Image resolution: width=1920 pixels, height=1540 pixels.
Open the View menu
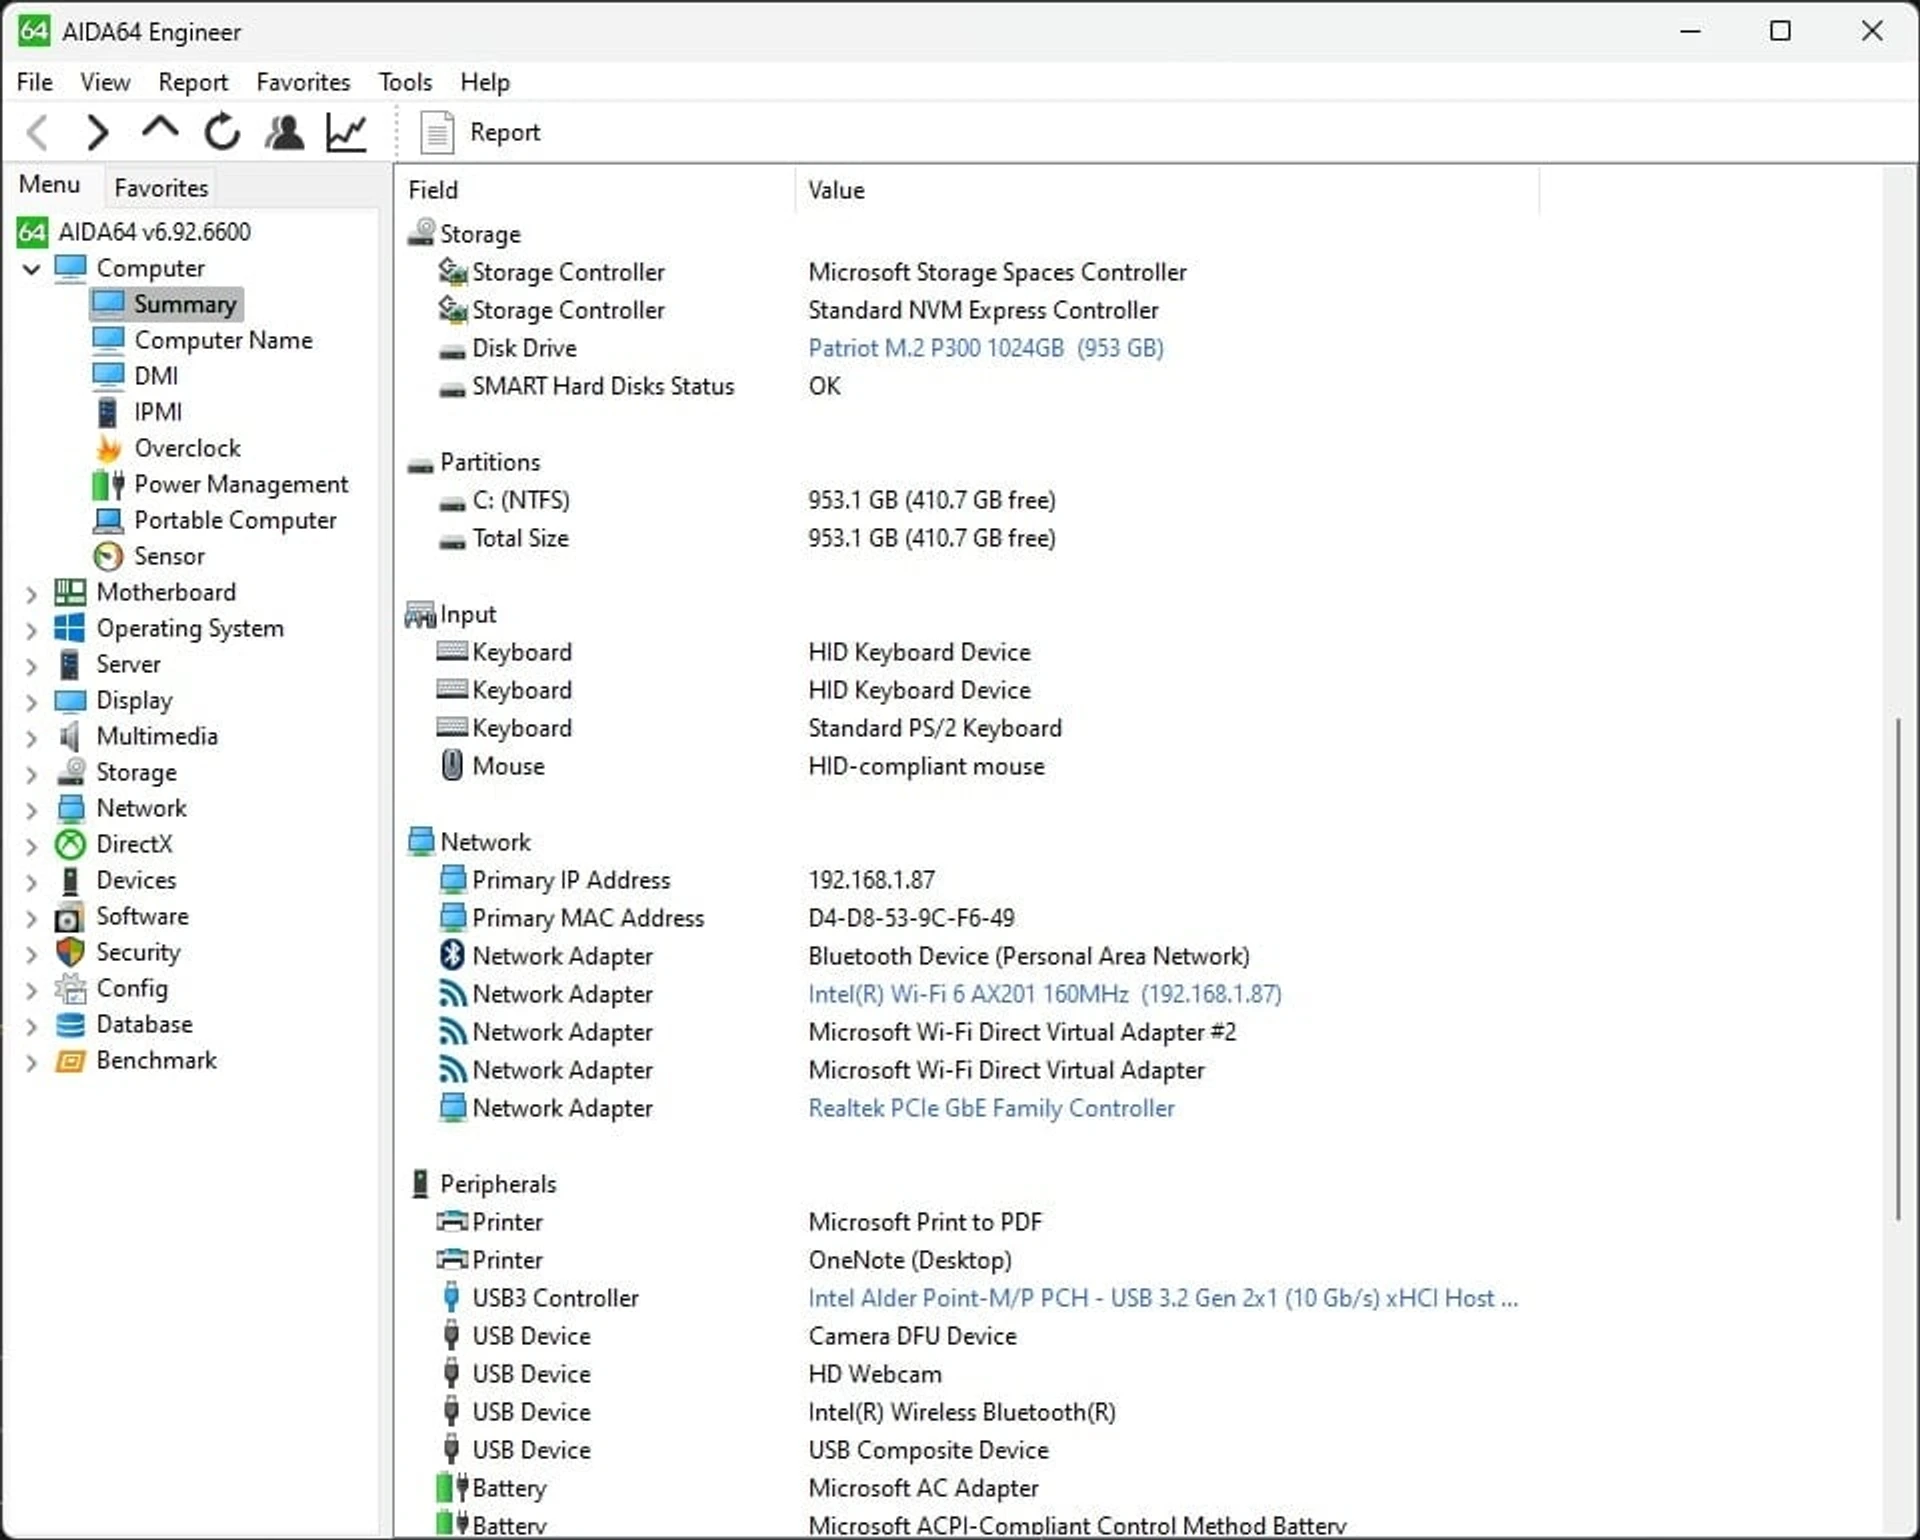105,82
